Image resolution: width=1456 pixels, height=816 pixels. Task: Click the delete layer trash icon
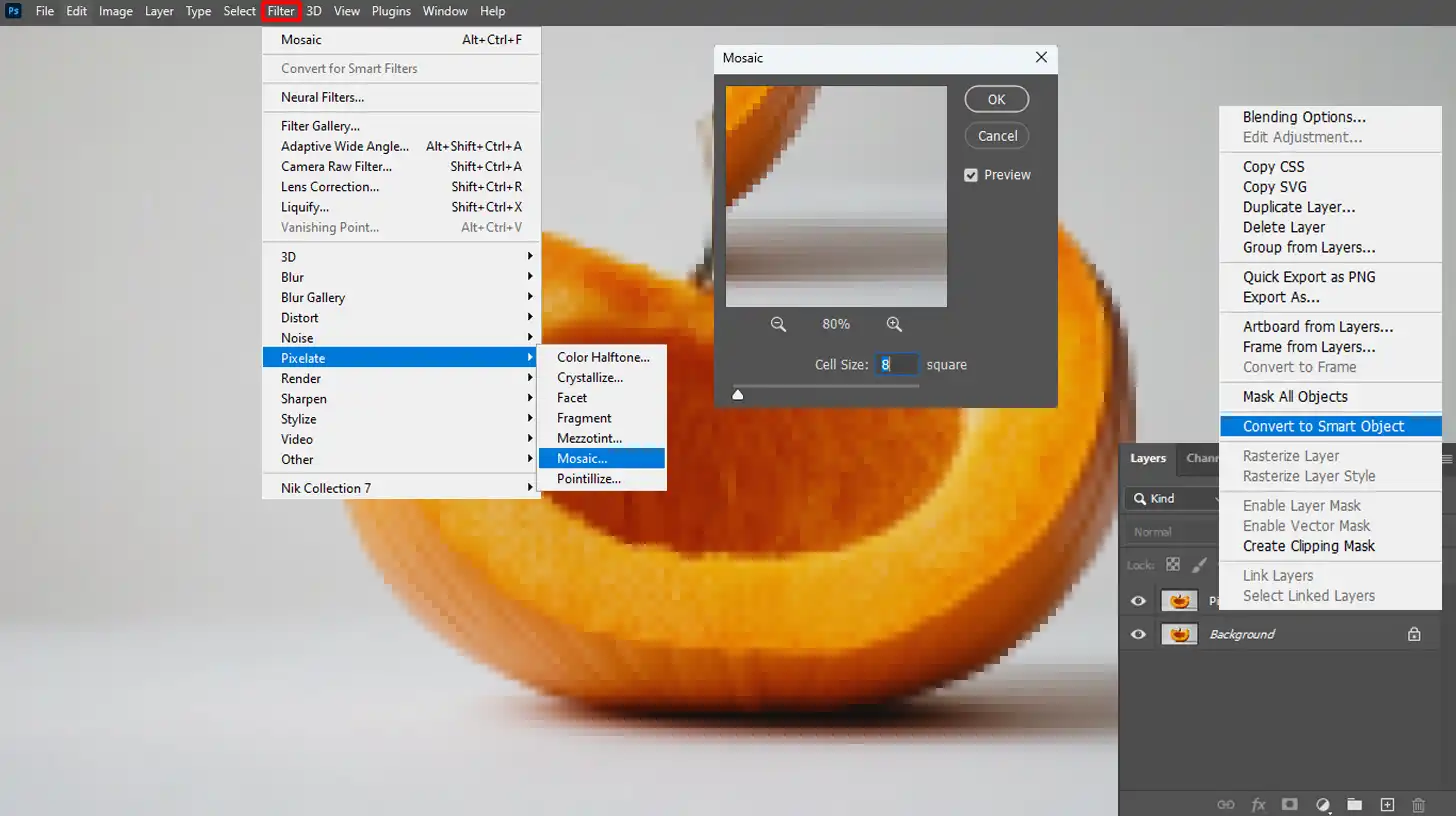1418,804
